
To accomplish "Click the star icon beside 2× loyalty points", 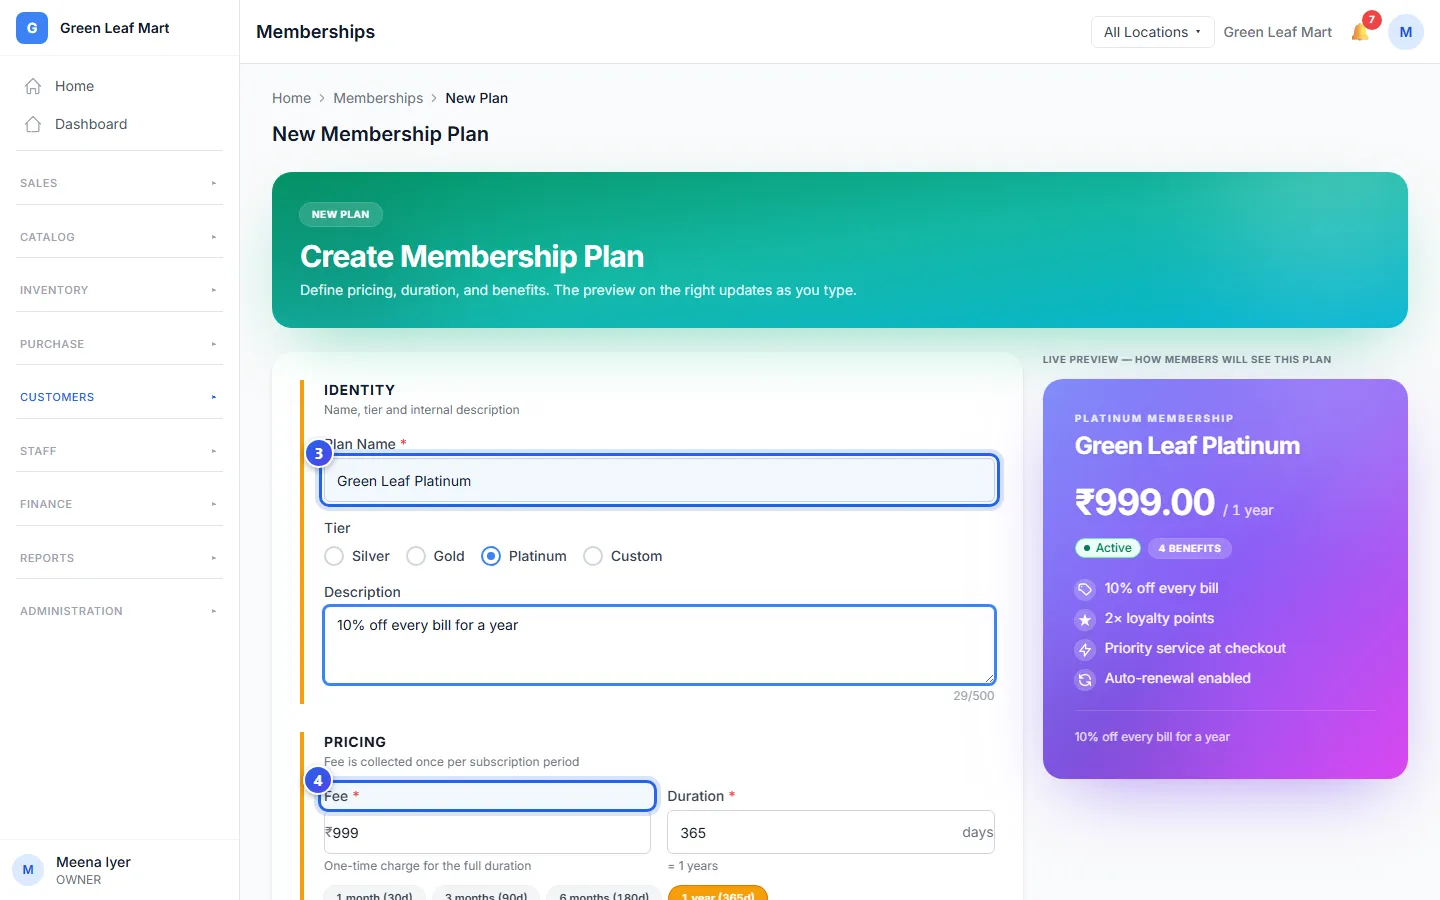I will point(1085,619).
